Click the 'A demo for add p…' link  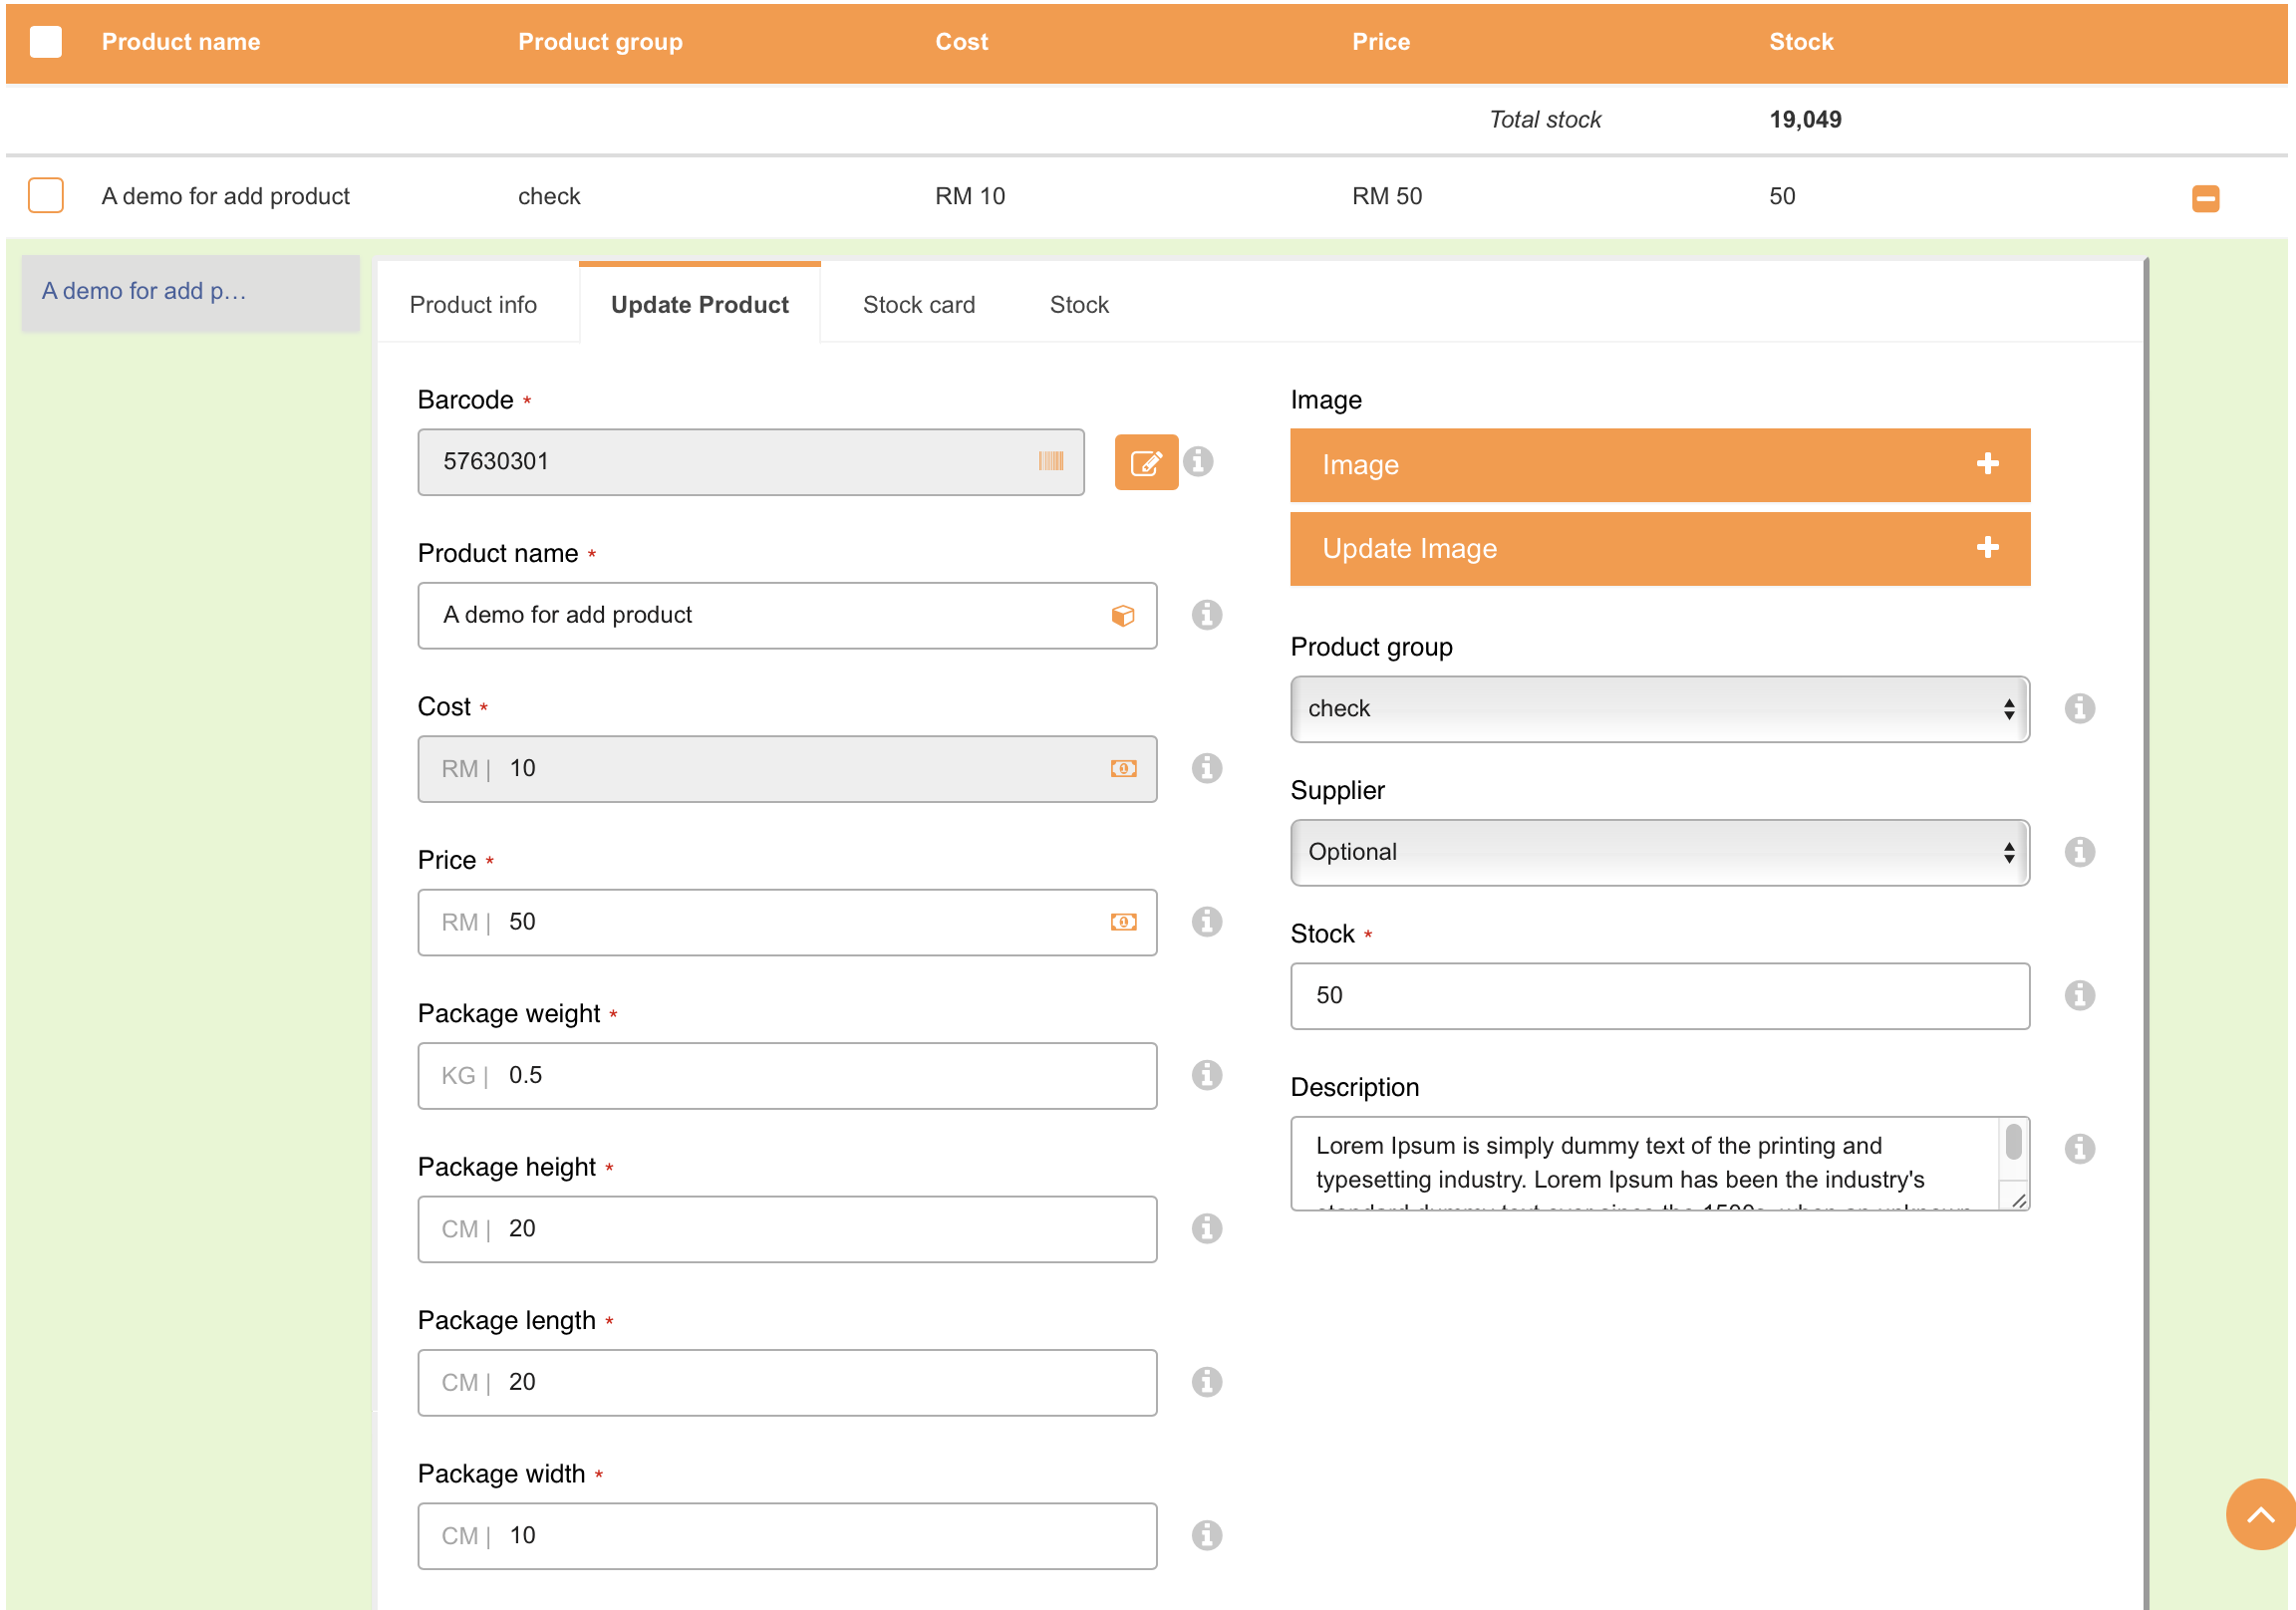coord(144,291)
